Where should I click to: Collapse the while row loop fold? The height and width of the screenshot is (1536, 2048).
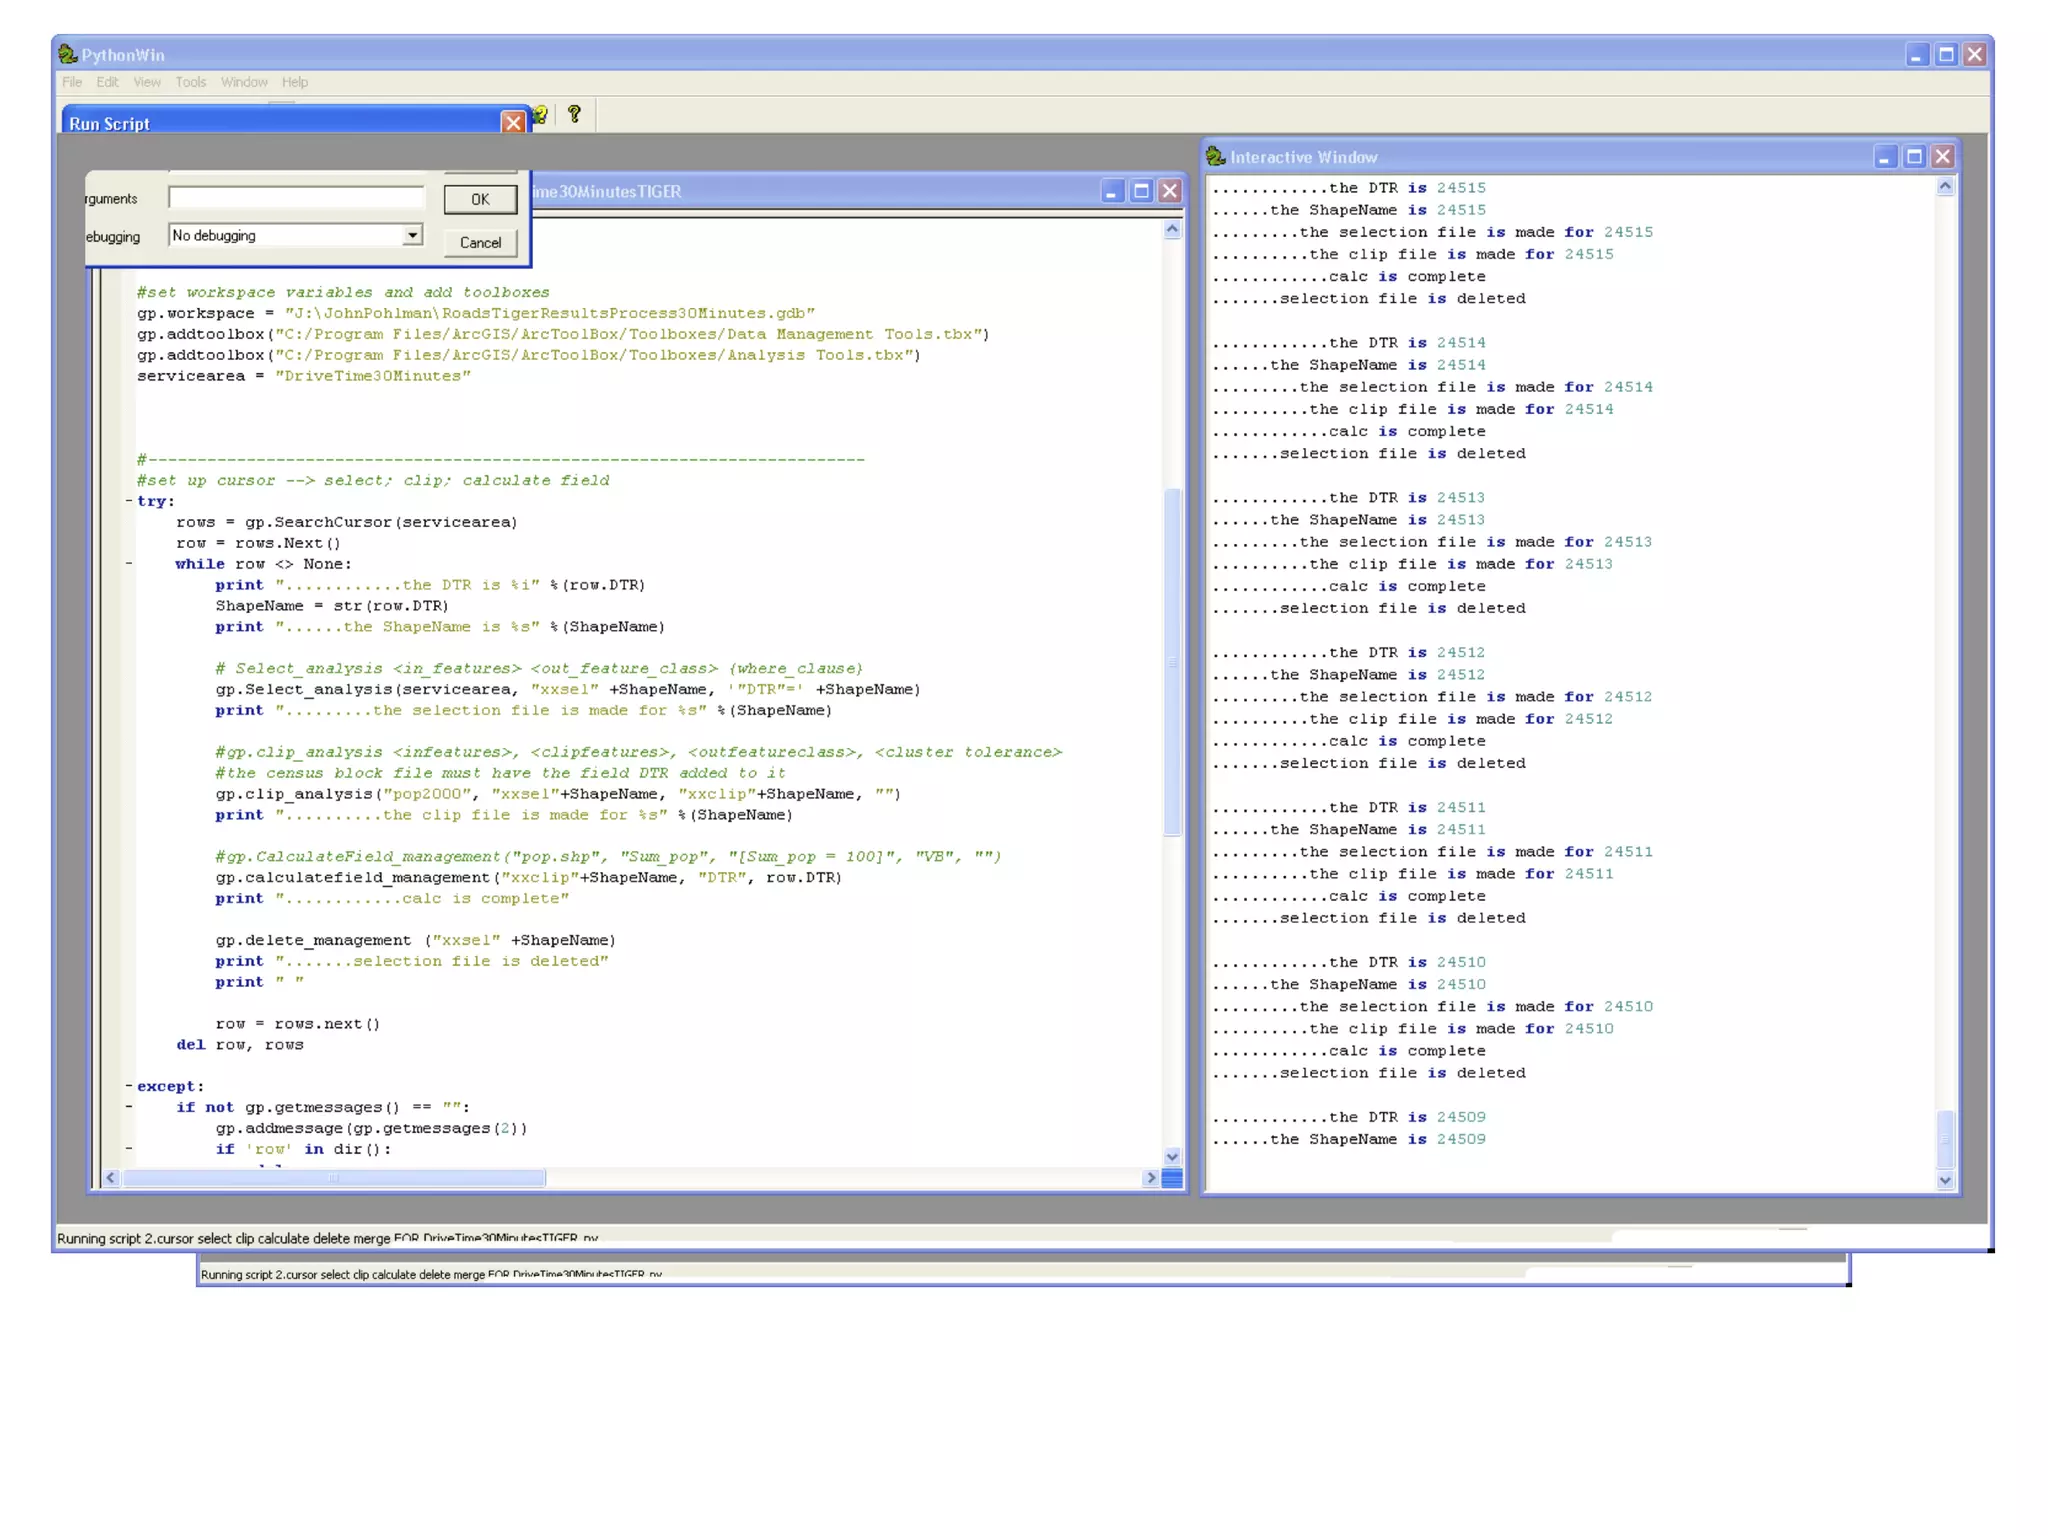coord(129,564)
